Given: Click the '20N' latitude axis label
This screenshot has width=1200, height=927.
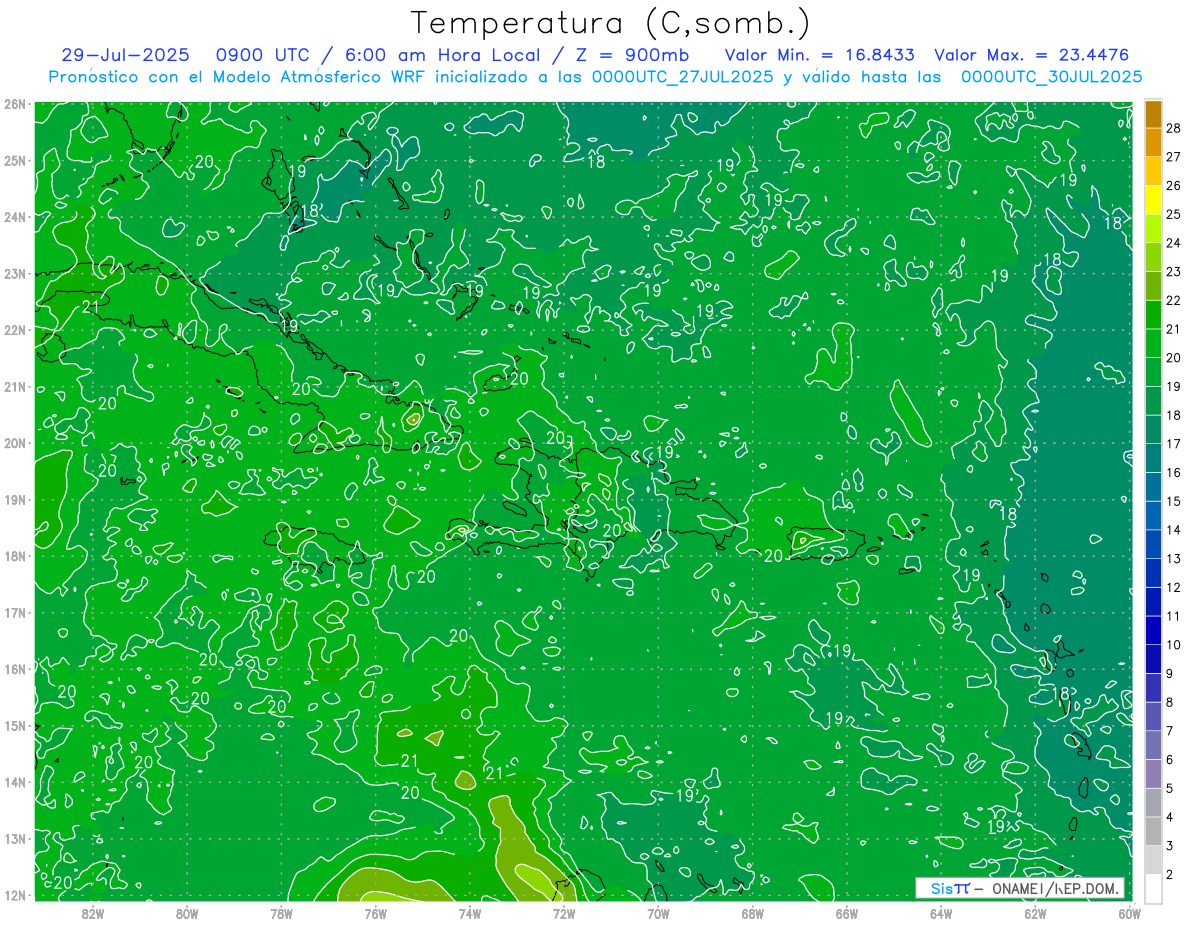Looking at the screenshot, I should tap(15, 443).
